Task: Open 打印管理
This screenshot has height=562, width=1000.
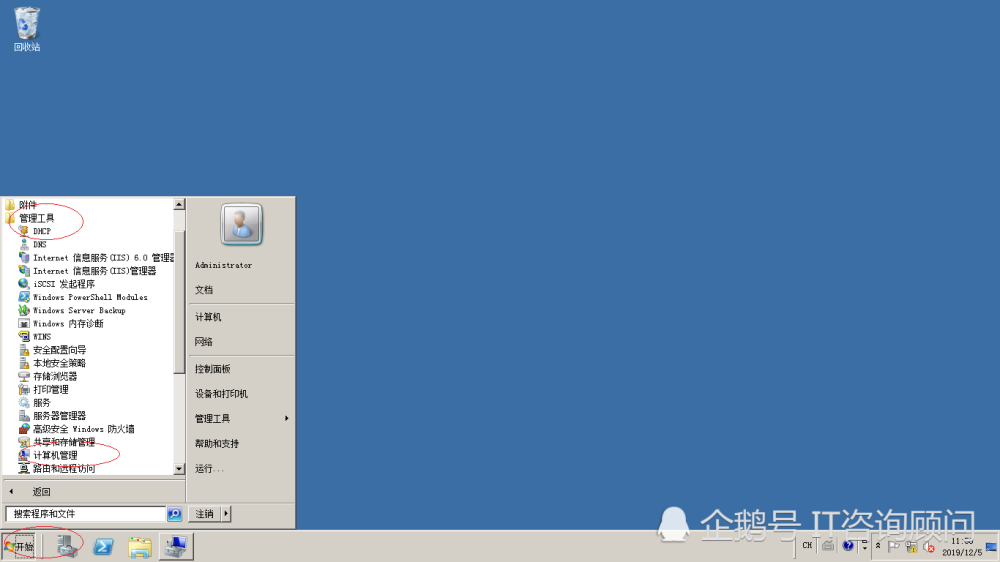Action: (43, 389)
